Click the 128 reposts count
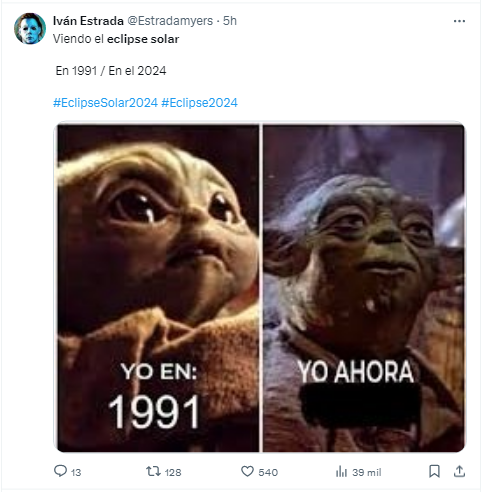The height and width of the screenshot is (492, 487). (173, 472)
